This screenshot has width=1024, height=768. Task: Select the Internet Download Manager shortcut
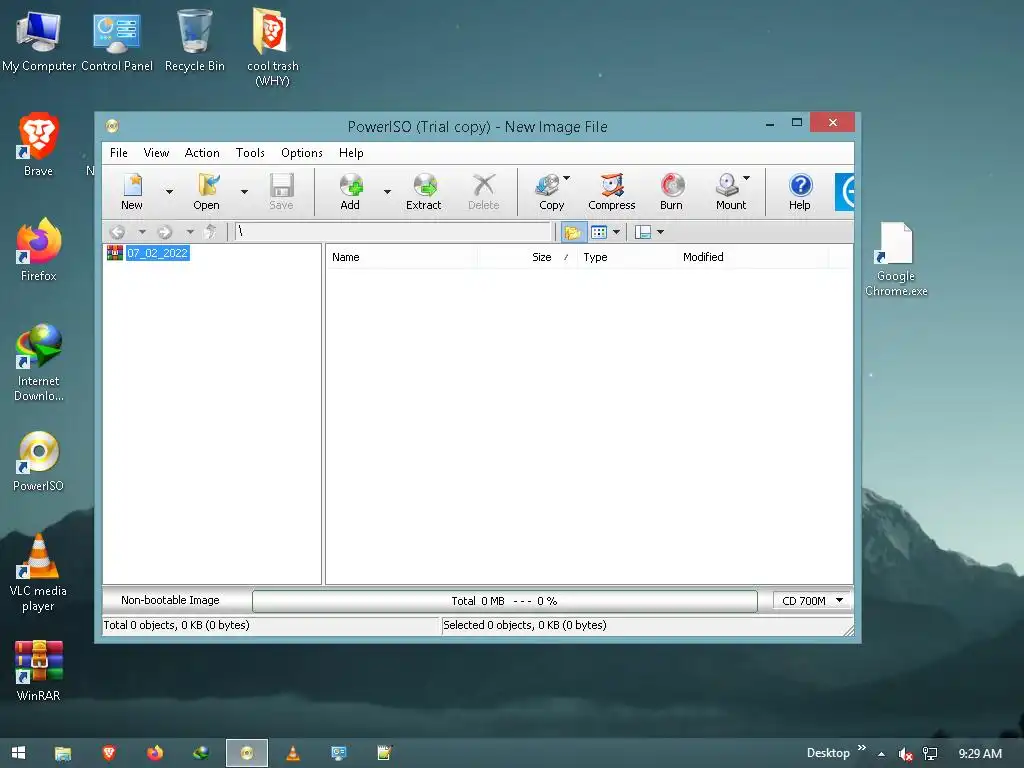pos(39,362)
